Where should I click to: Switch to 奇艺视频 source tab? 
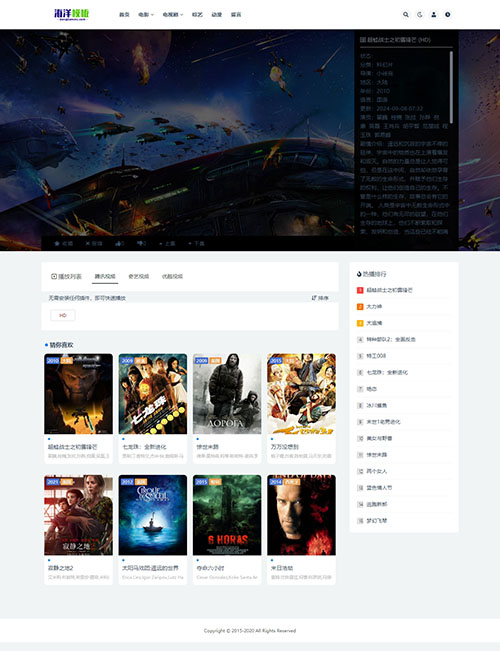139,277
